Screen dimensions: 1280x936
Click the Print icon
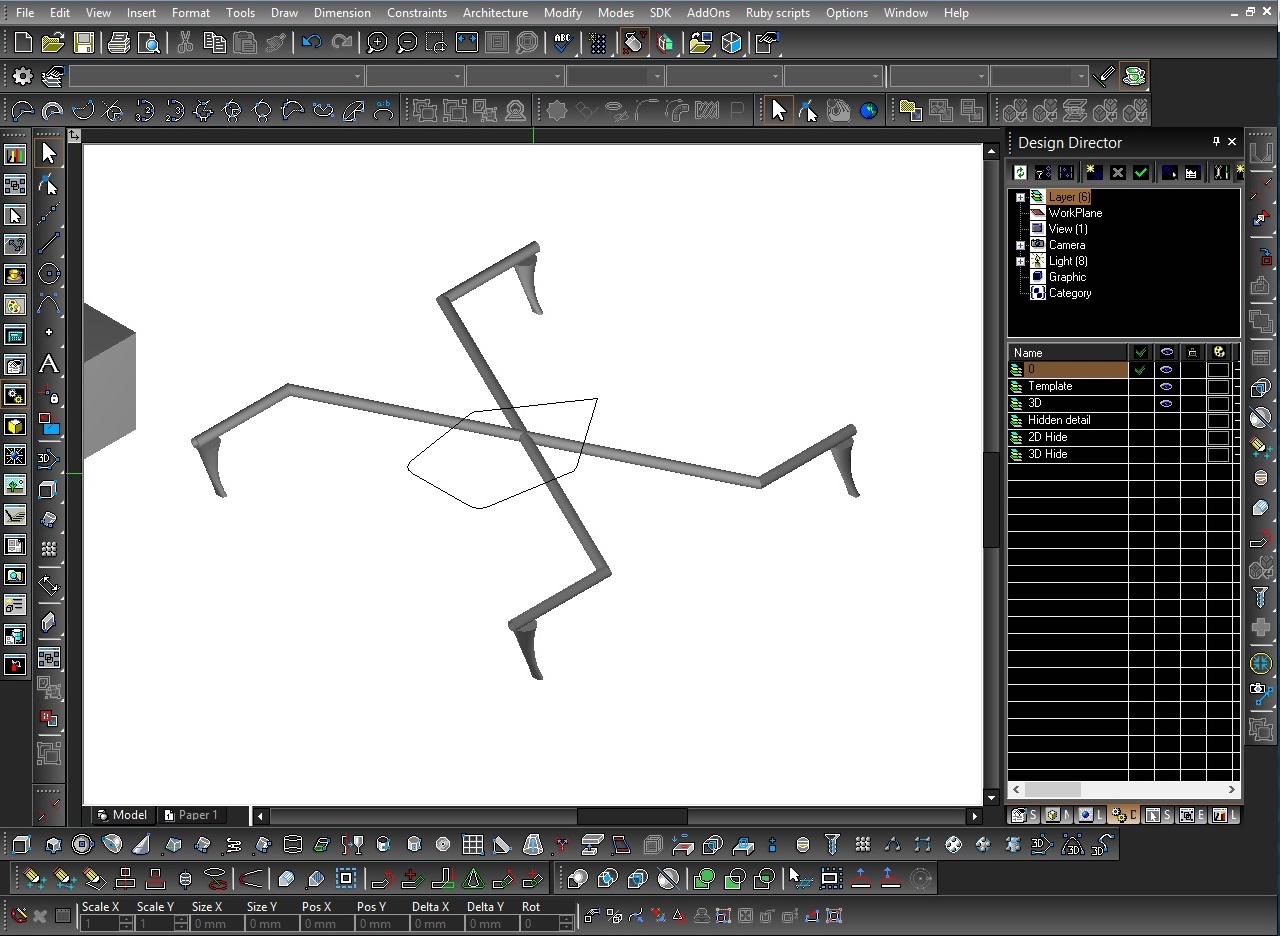119,43
